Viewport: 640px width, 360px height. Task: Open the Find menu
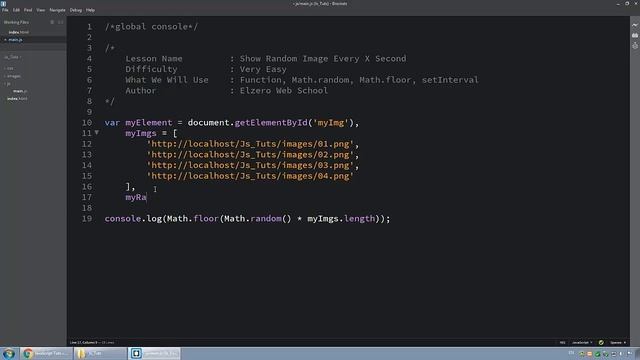click(x=28, y=10)
